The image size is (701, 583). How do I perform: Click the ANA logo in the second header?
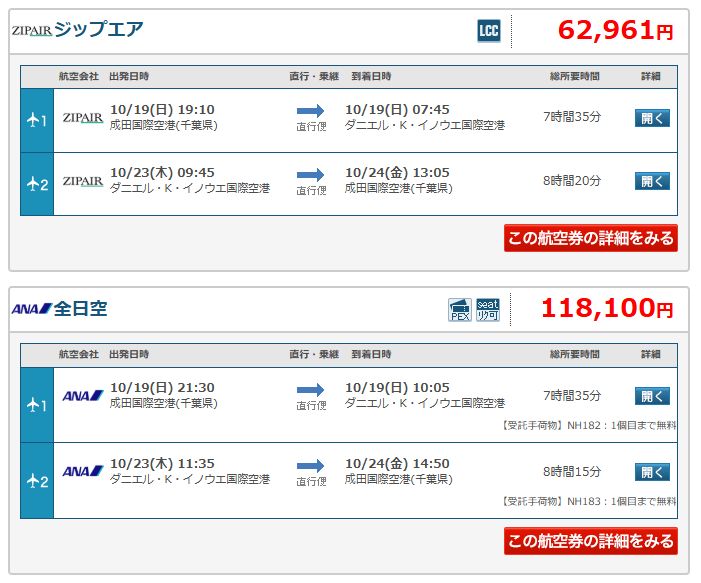click(x=32, y=308)
